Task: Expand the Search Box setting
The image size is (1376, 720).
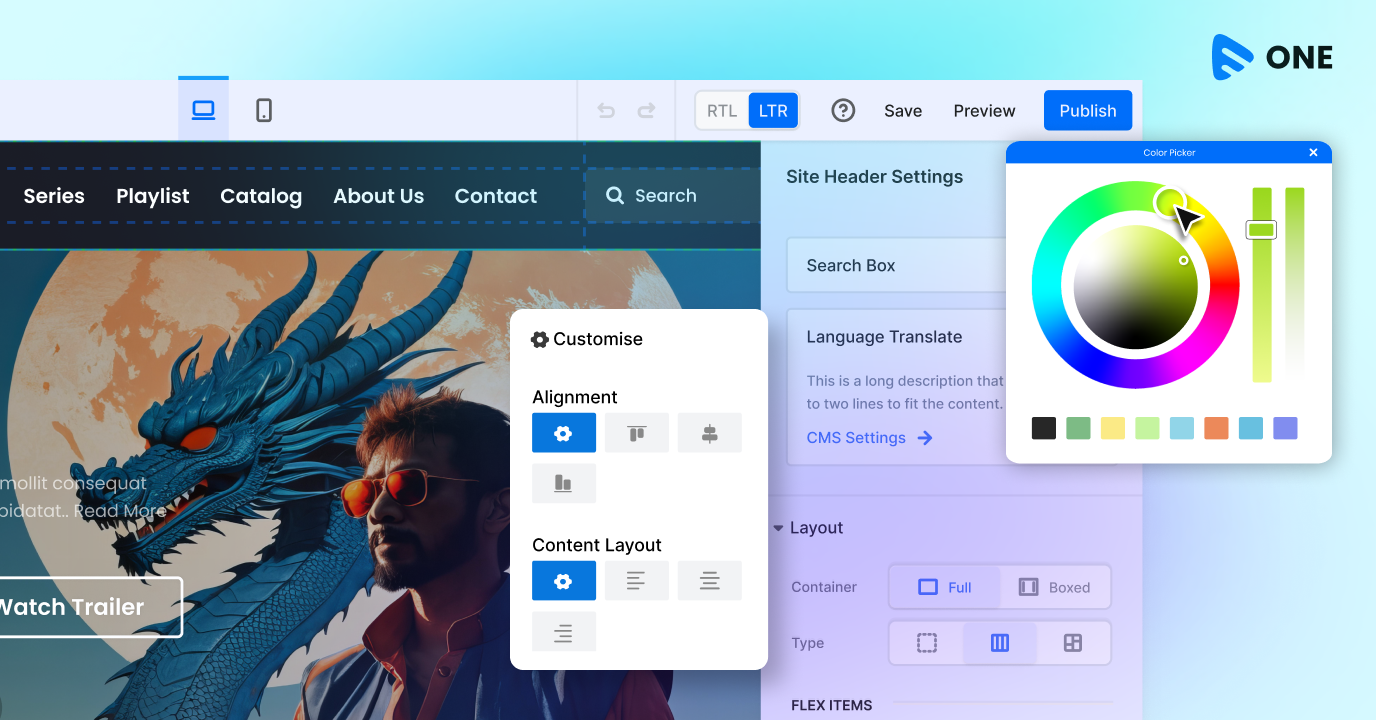Action: coord(896,265)
